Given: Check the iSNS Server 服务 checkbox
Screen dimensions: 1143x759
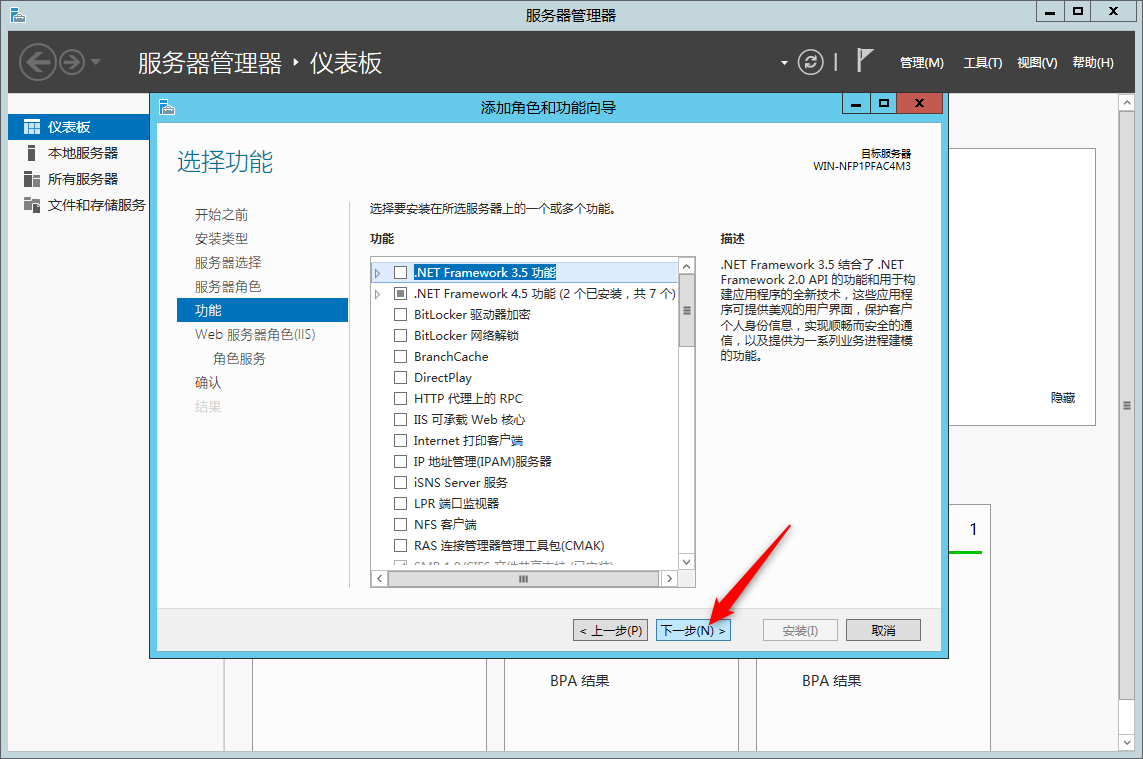Looking at the screenshot, I should pyautogui.click(x=400, y=483).
